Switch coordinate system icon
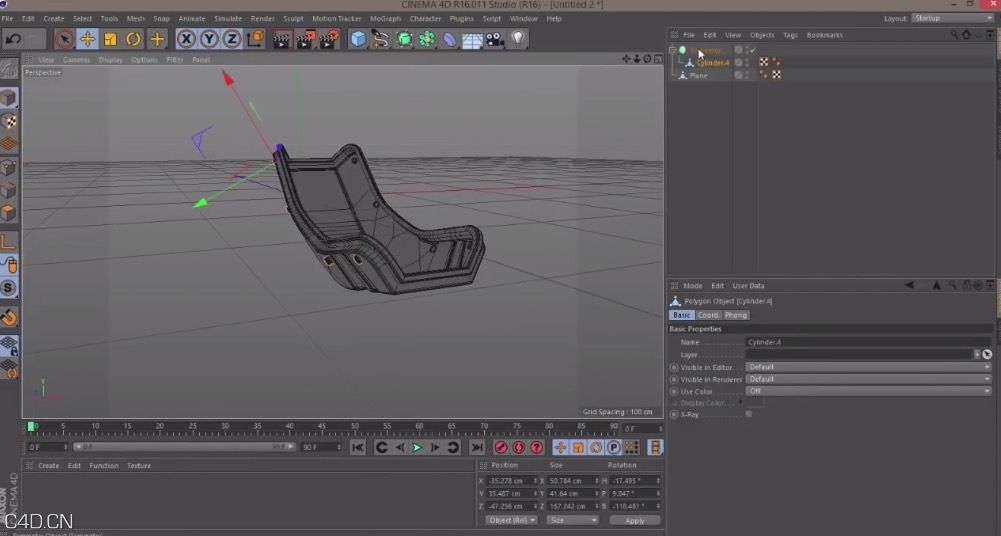The image size is (1001, 536). (255, 39)
